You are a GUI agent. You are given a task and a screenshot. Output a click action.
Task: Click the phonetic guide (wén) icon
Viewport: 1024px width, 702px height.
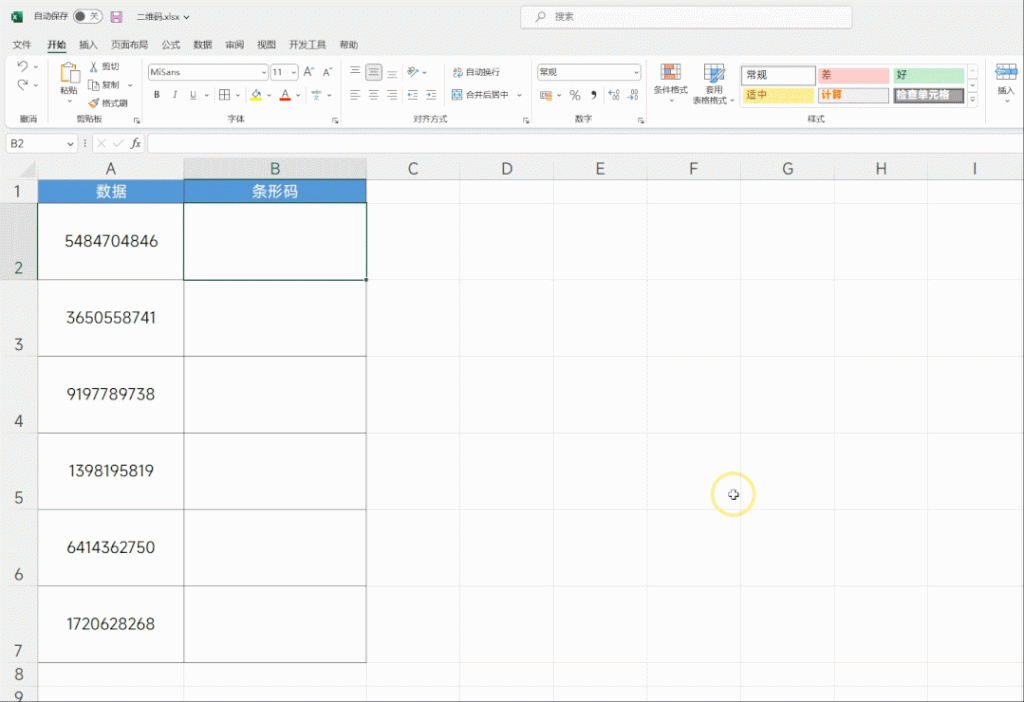(317, 95)
